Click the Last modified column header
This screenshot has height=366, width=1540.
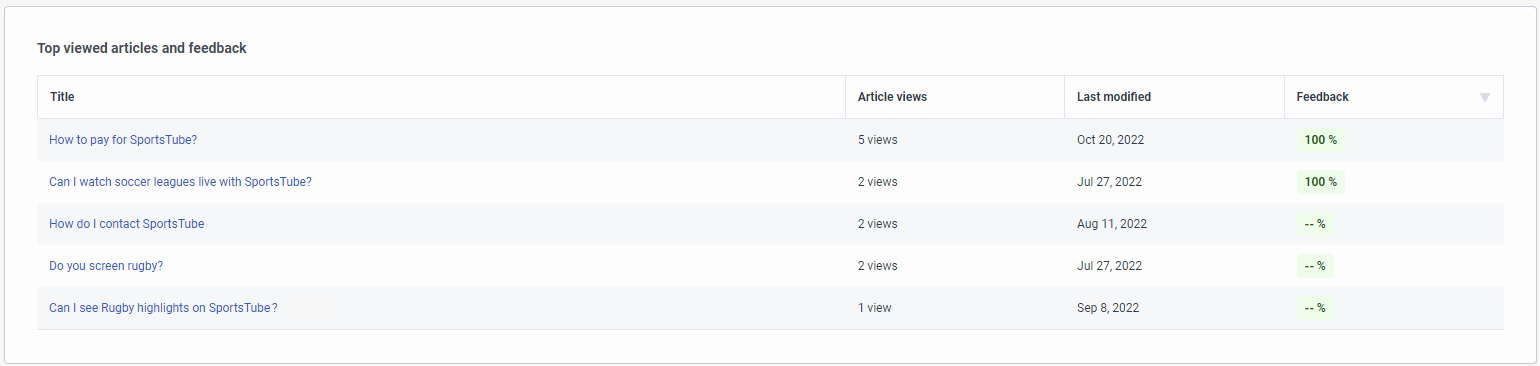(1114, 97)
